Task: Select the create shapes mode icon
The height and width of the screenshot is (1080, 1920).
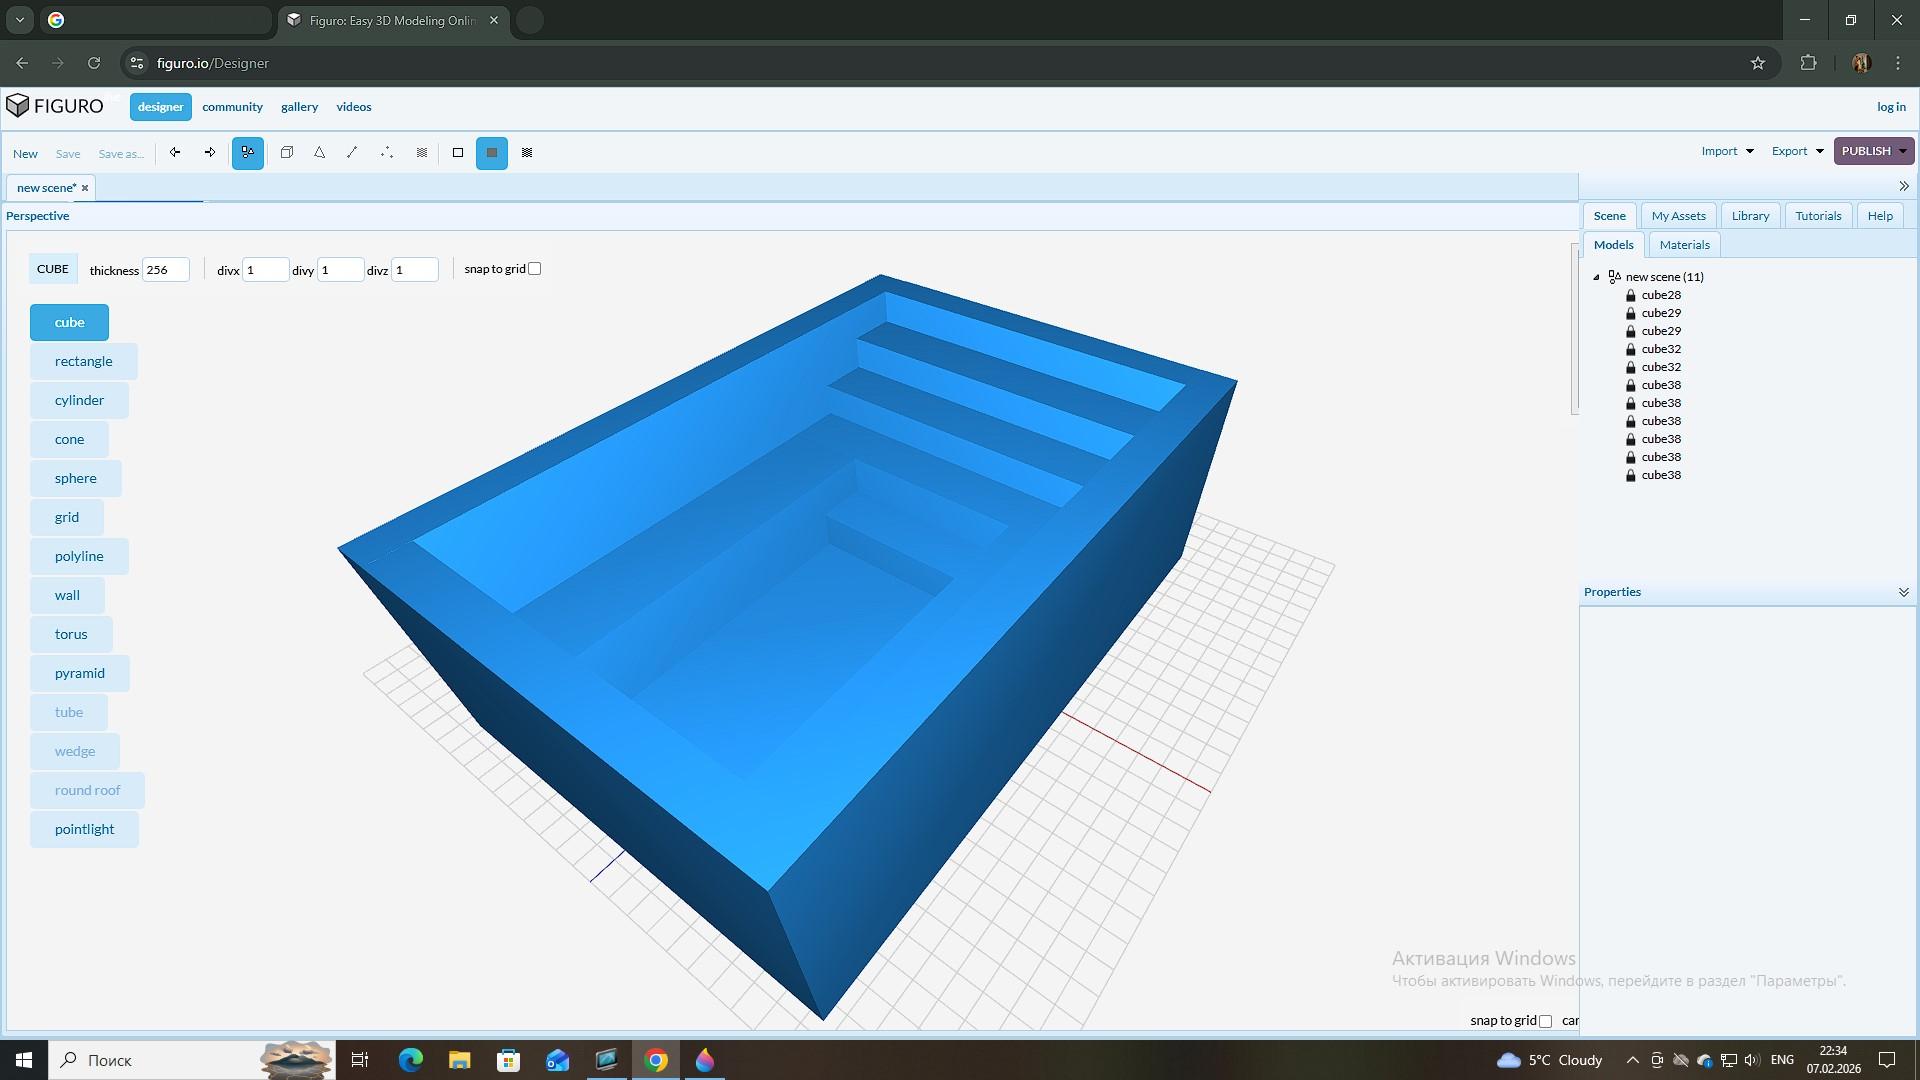Action: (x=248, y=153)
